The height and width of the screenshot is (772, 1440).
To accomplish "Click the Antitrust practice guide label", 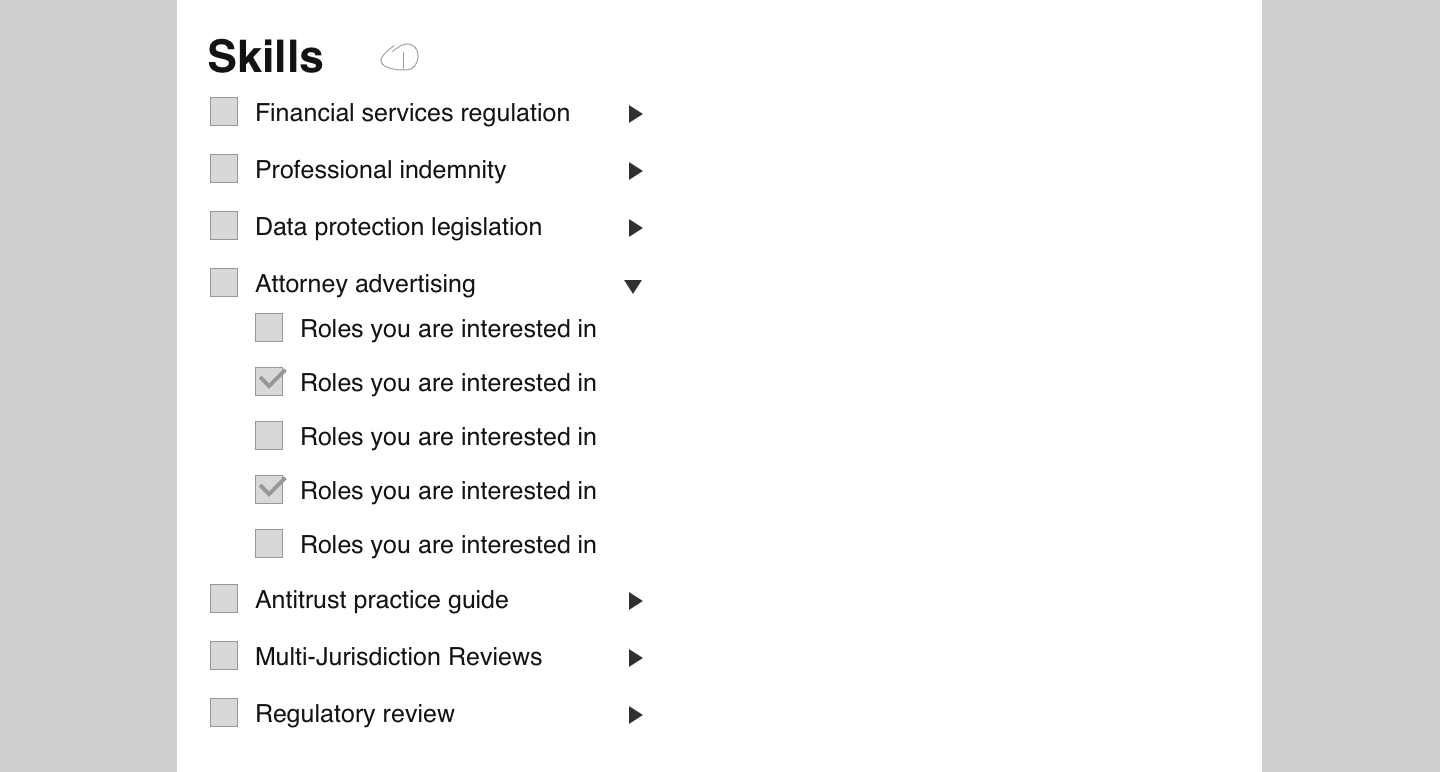I will (382, 600).
